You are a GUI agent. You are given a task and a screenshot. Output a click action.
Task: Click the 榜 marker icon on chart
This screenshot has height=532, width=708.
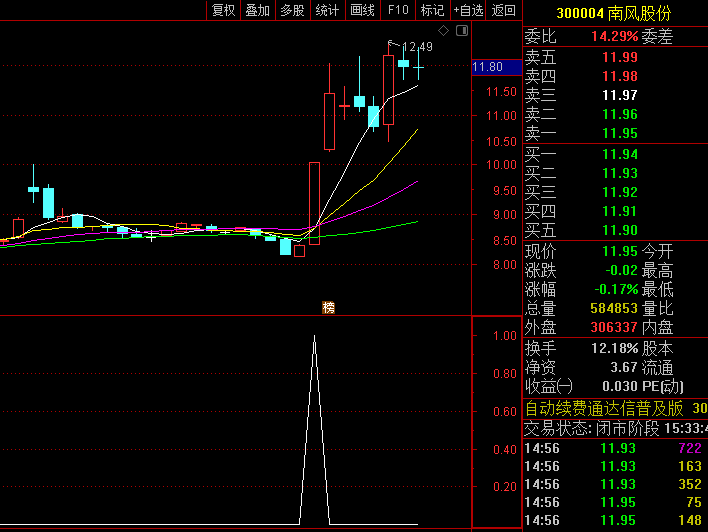point(328,307)
